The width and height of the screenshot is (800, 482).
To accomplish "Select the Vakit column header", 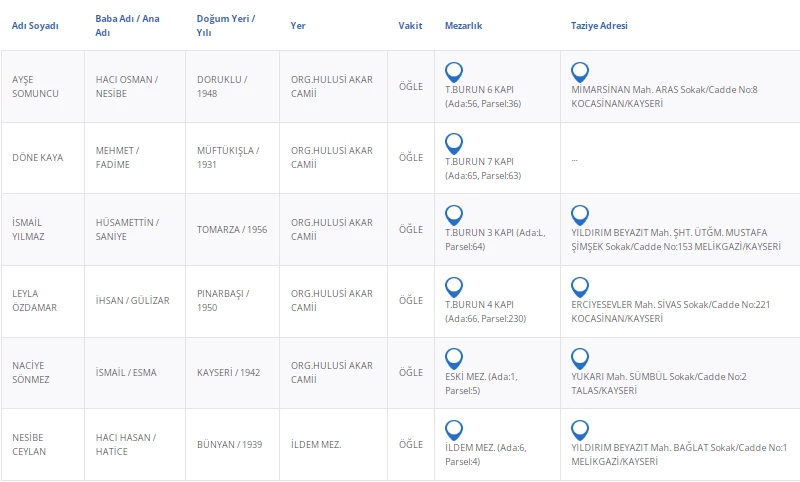I will click(410, 25).
